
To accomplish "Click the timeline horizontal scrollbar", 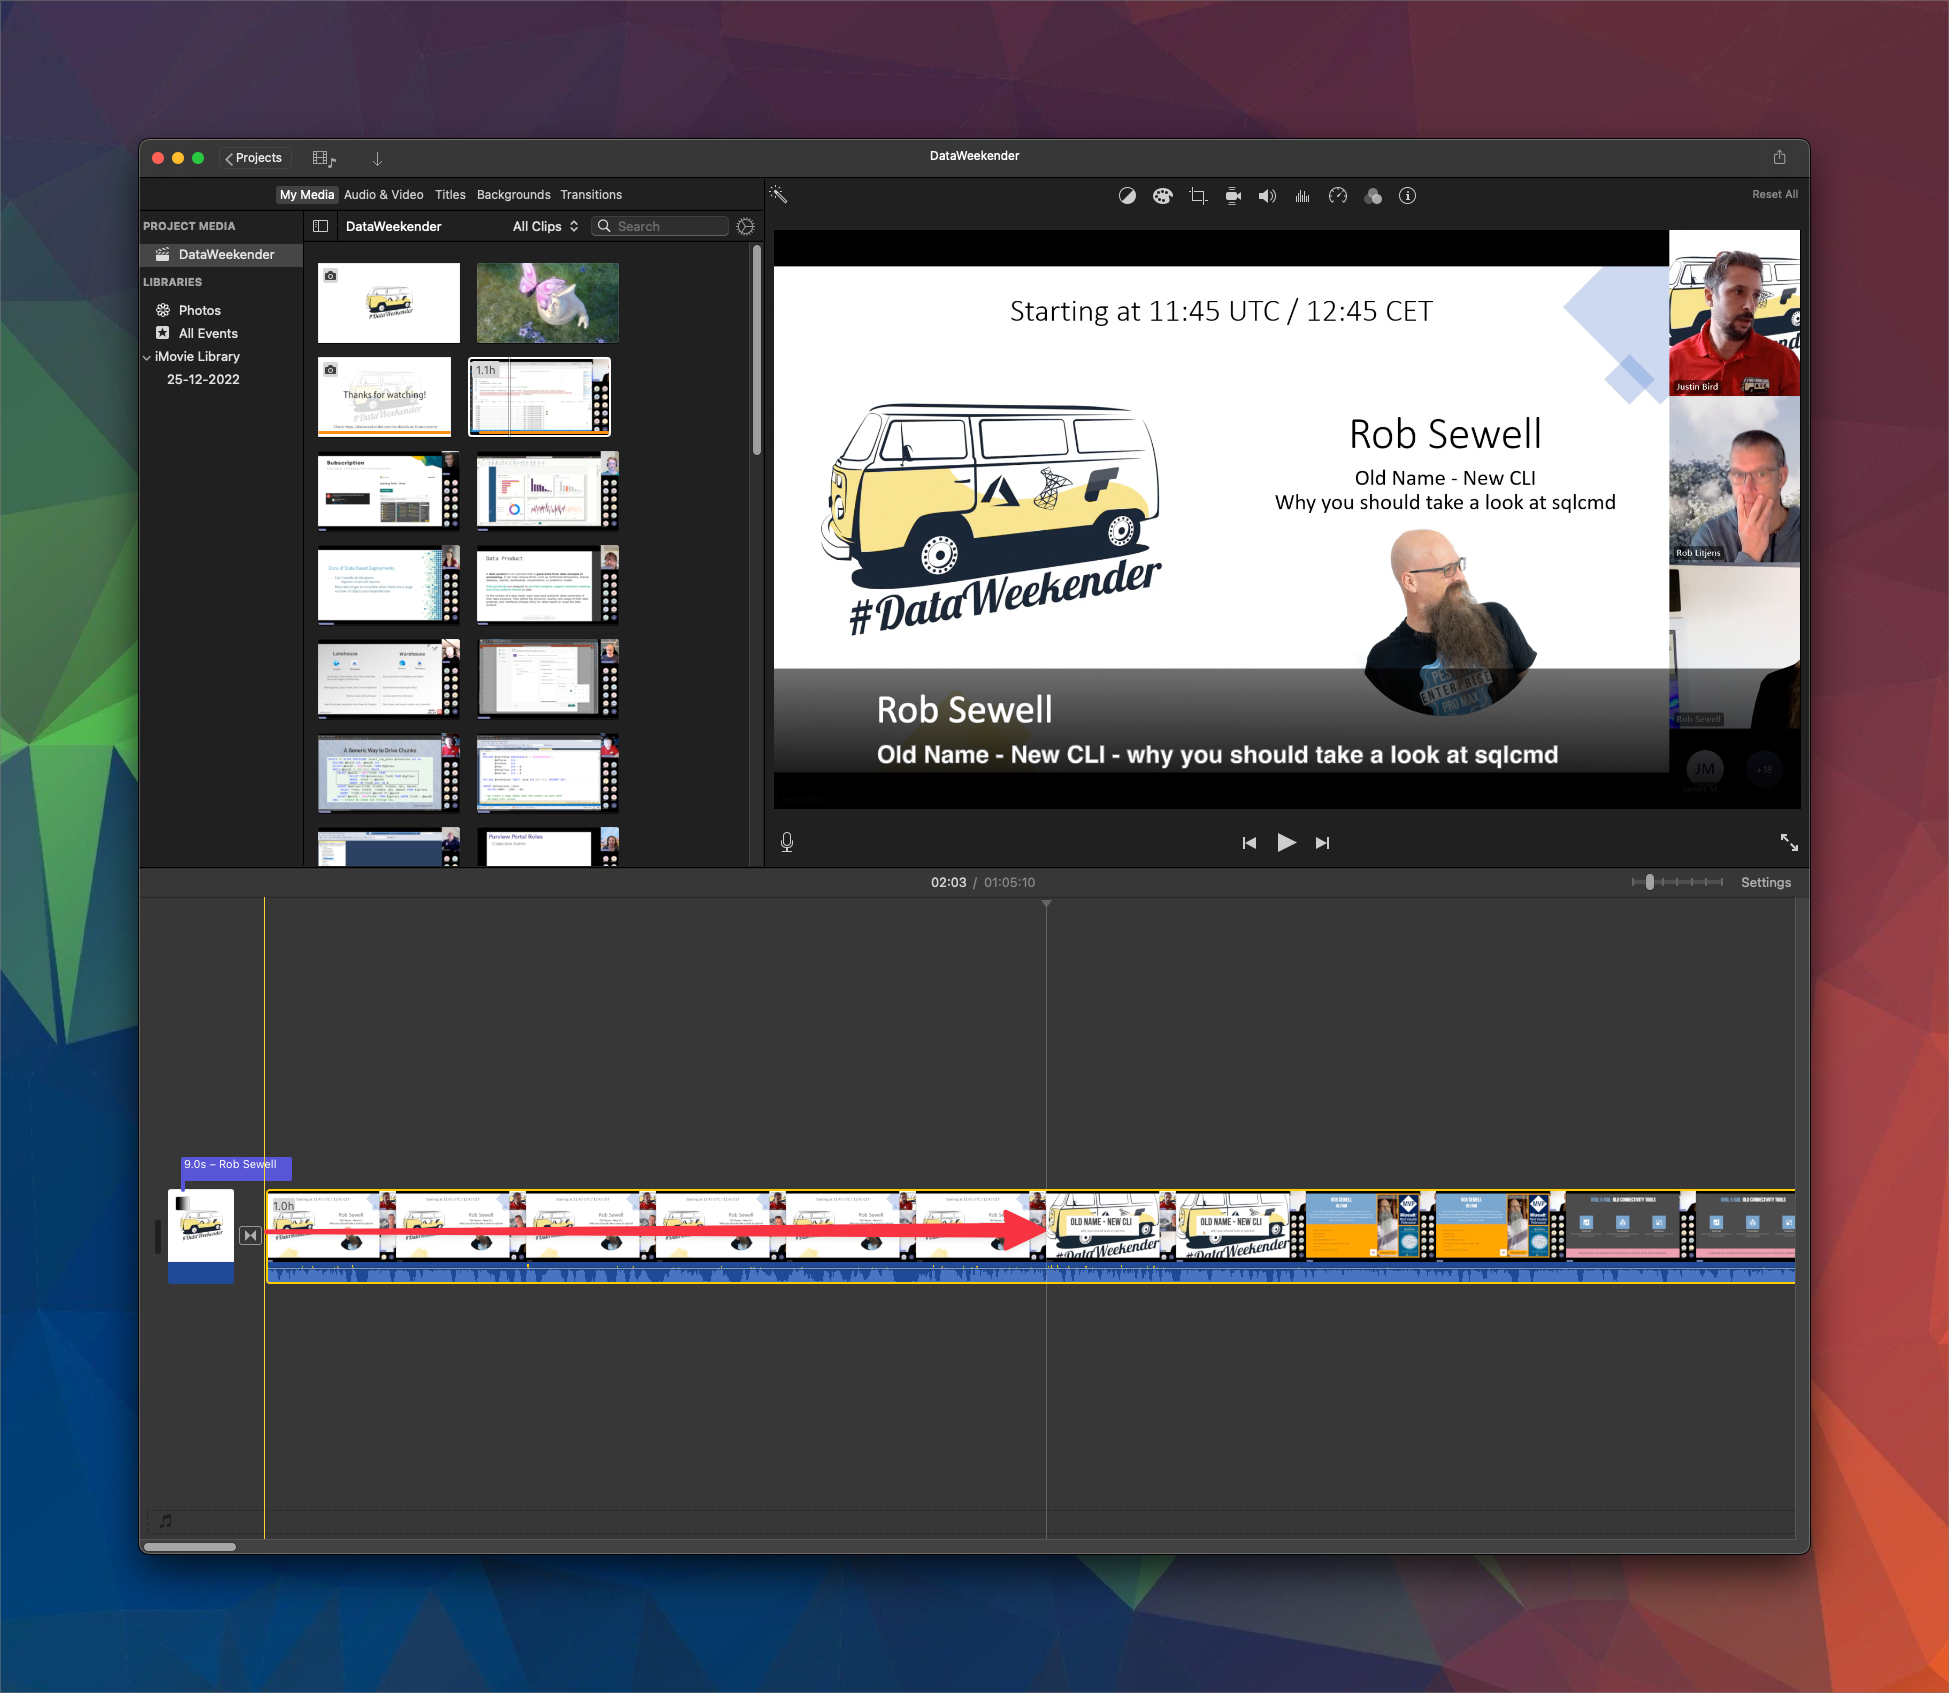I will pyautogui.click(x=190, y=1546).
